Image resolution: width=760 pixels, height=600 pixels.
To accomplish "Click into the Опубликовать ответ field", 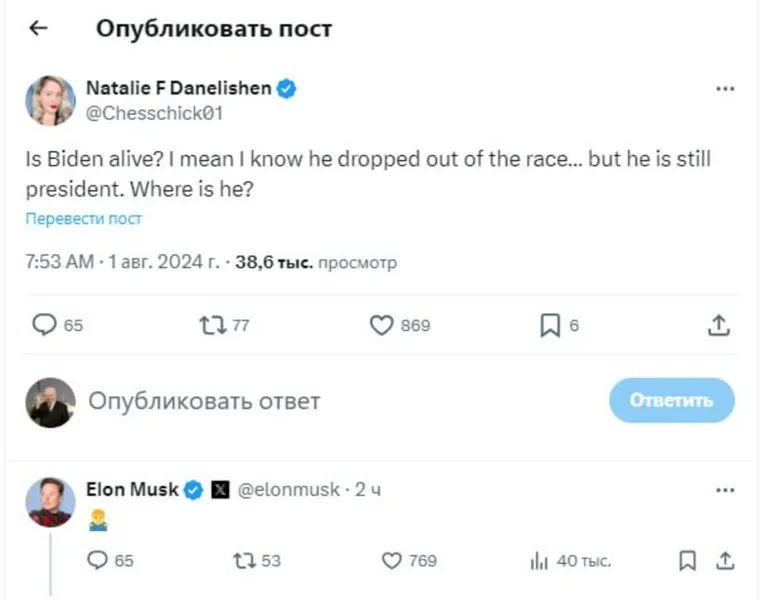I will click(x=300, y=401).
